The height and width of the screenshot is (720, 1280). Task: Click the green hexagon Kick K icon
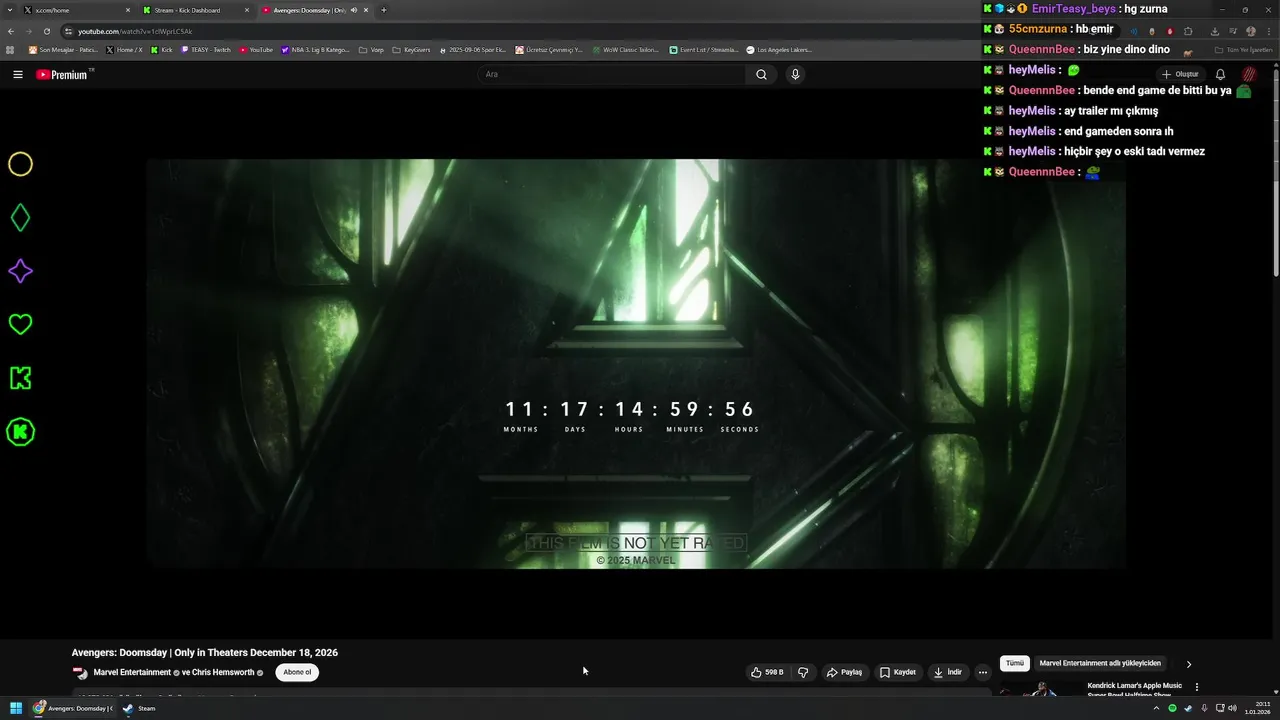[x=20, y=432]
